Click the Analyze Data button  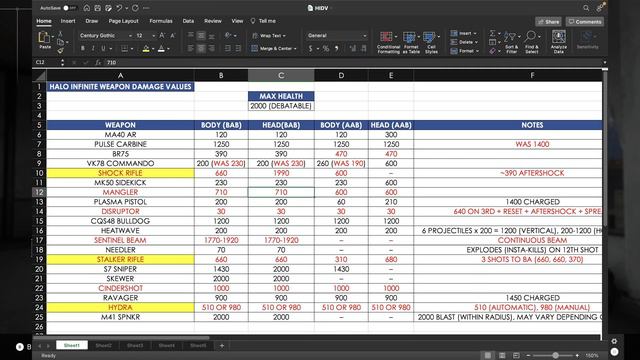pyautogui.click(x=558, y=42)
